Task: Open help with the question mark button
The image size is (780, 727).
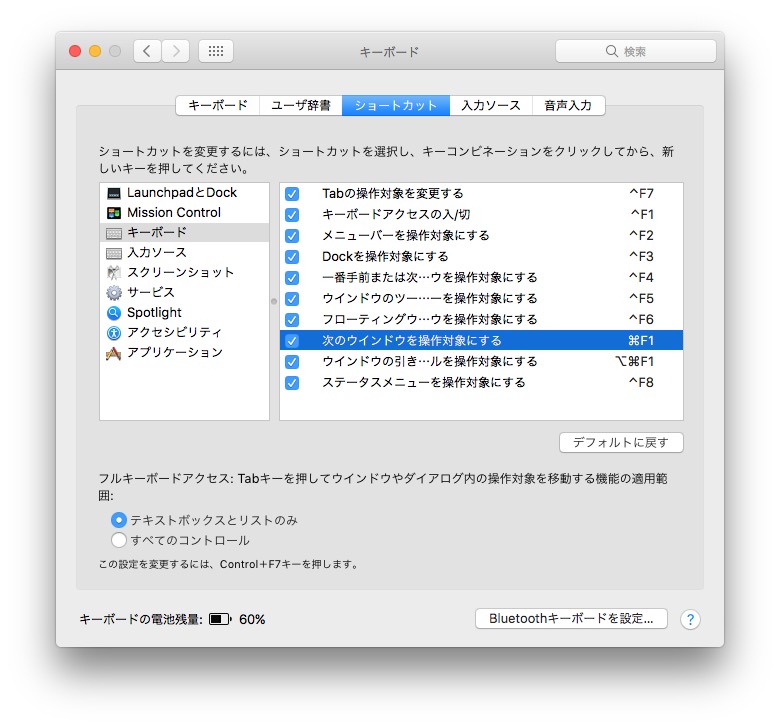Action: 690,620
